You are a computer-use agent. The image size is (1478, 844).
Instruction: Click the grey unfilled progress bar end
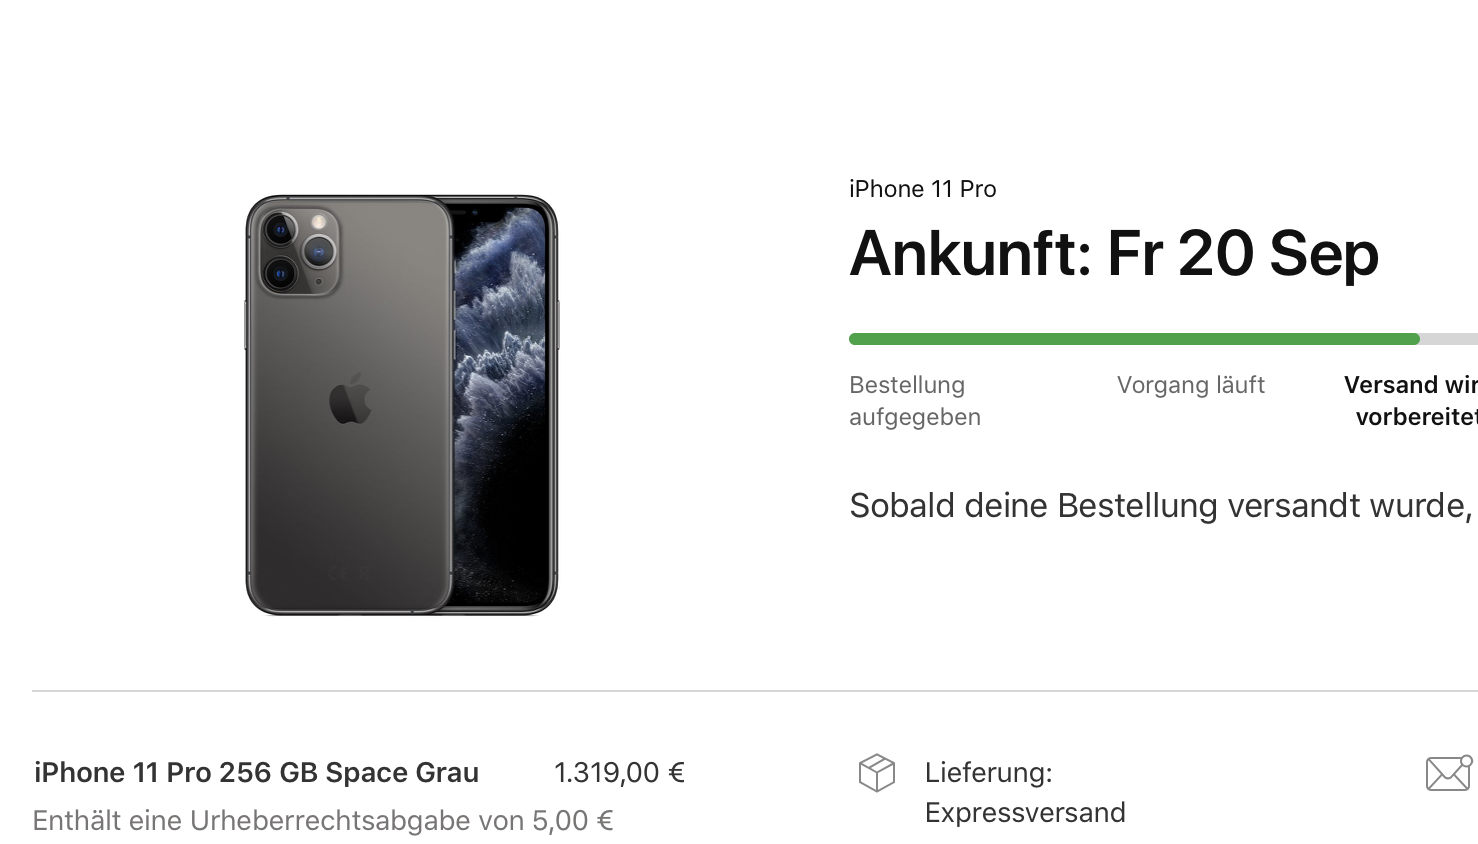click(1449, 339)
